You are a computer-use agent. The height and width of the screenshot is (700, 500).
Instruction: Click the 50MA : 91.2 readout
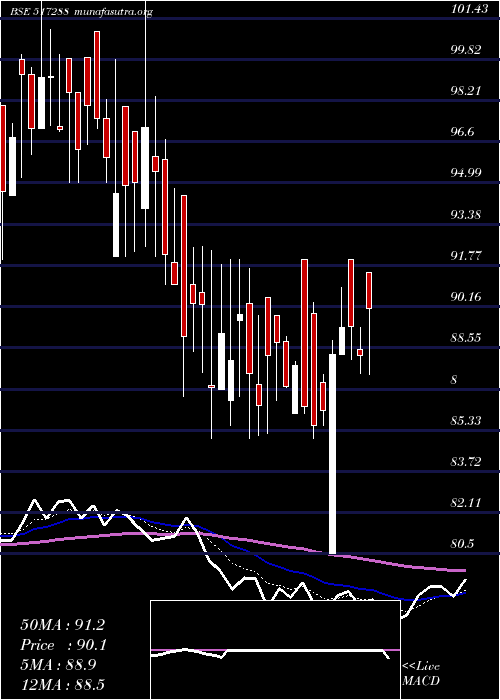[x=63, y=625]
